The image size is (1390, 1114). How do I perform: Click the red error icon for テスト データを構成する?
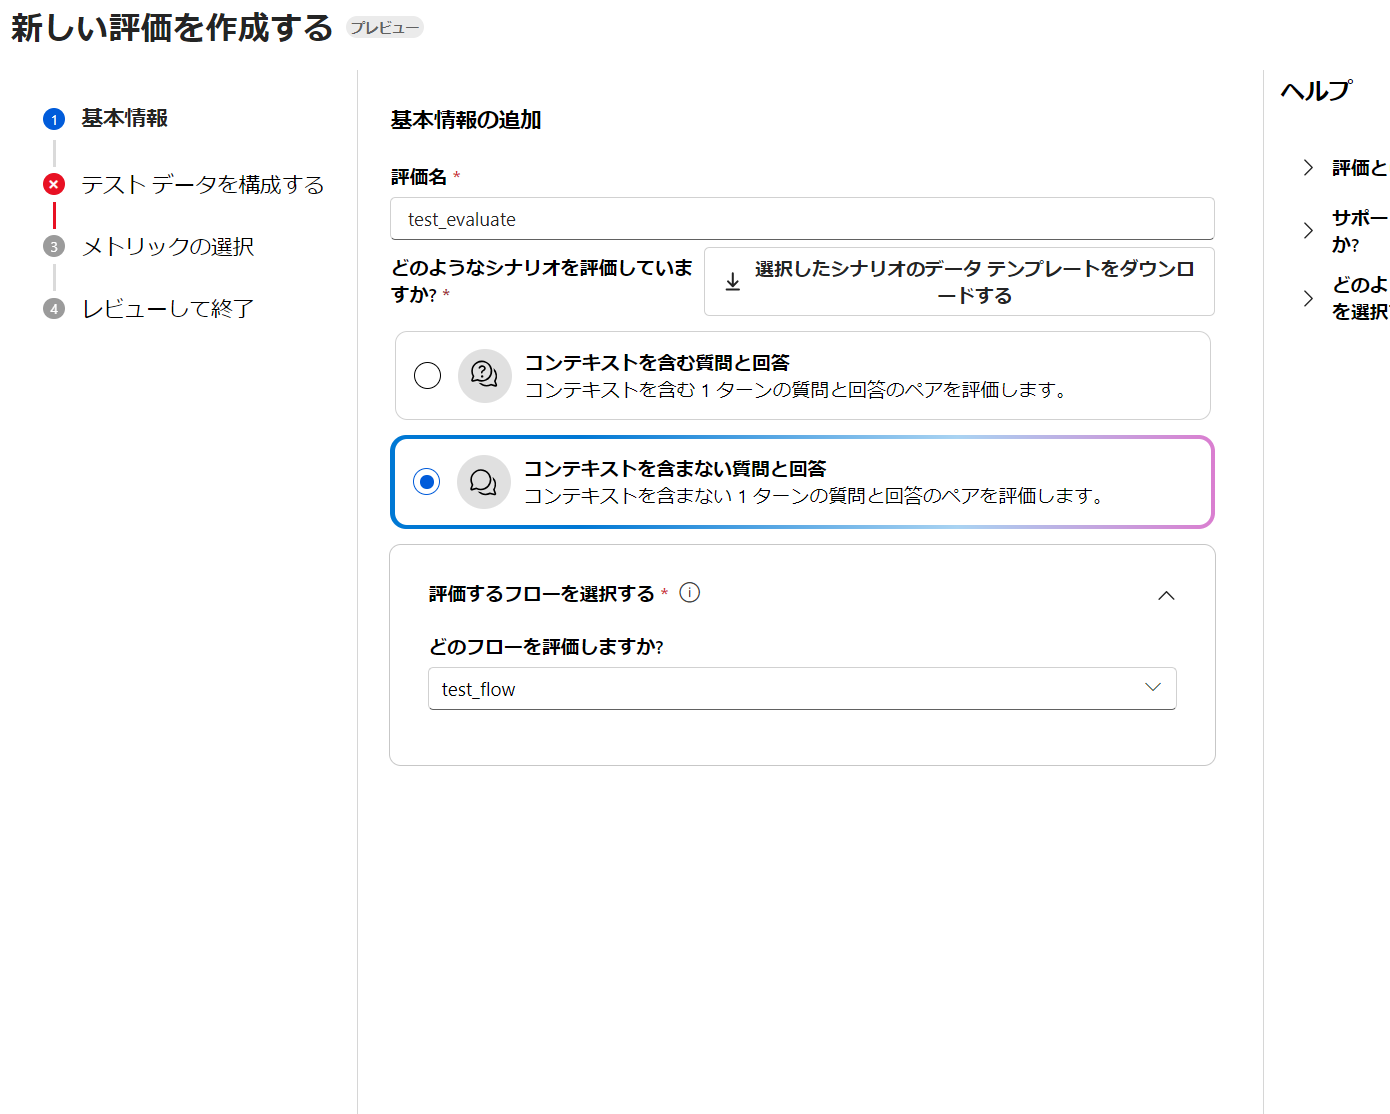(54, 184)
